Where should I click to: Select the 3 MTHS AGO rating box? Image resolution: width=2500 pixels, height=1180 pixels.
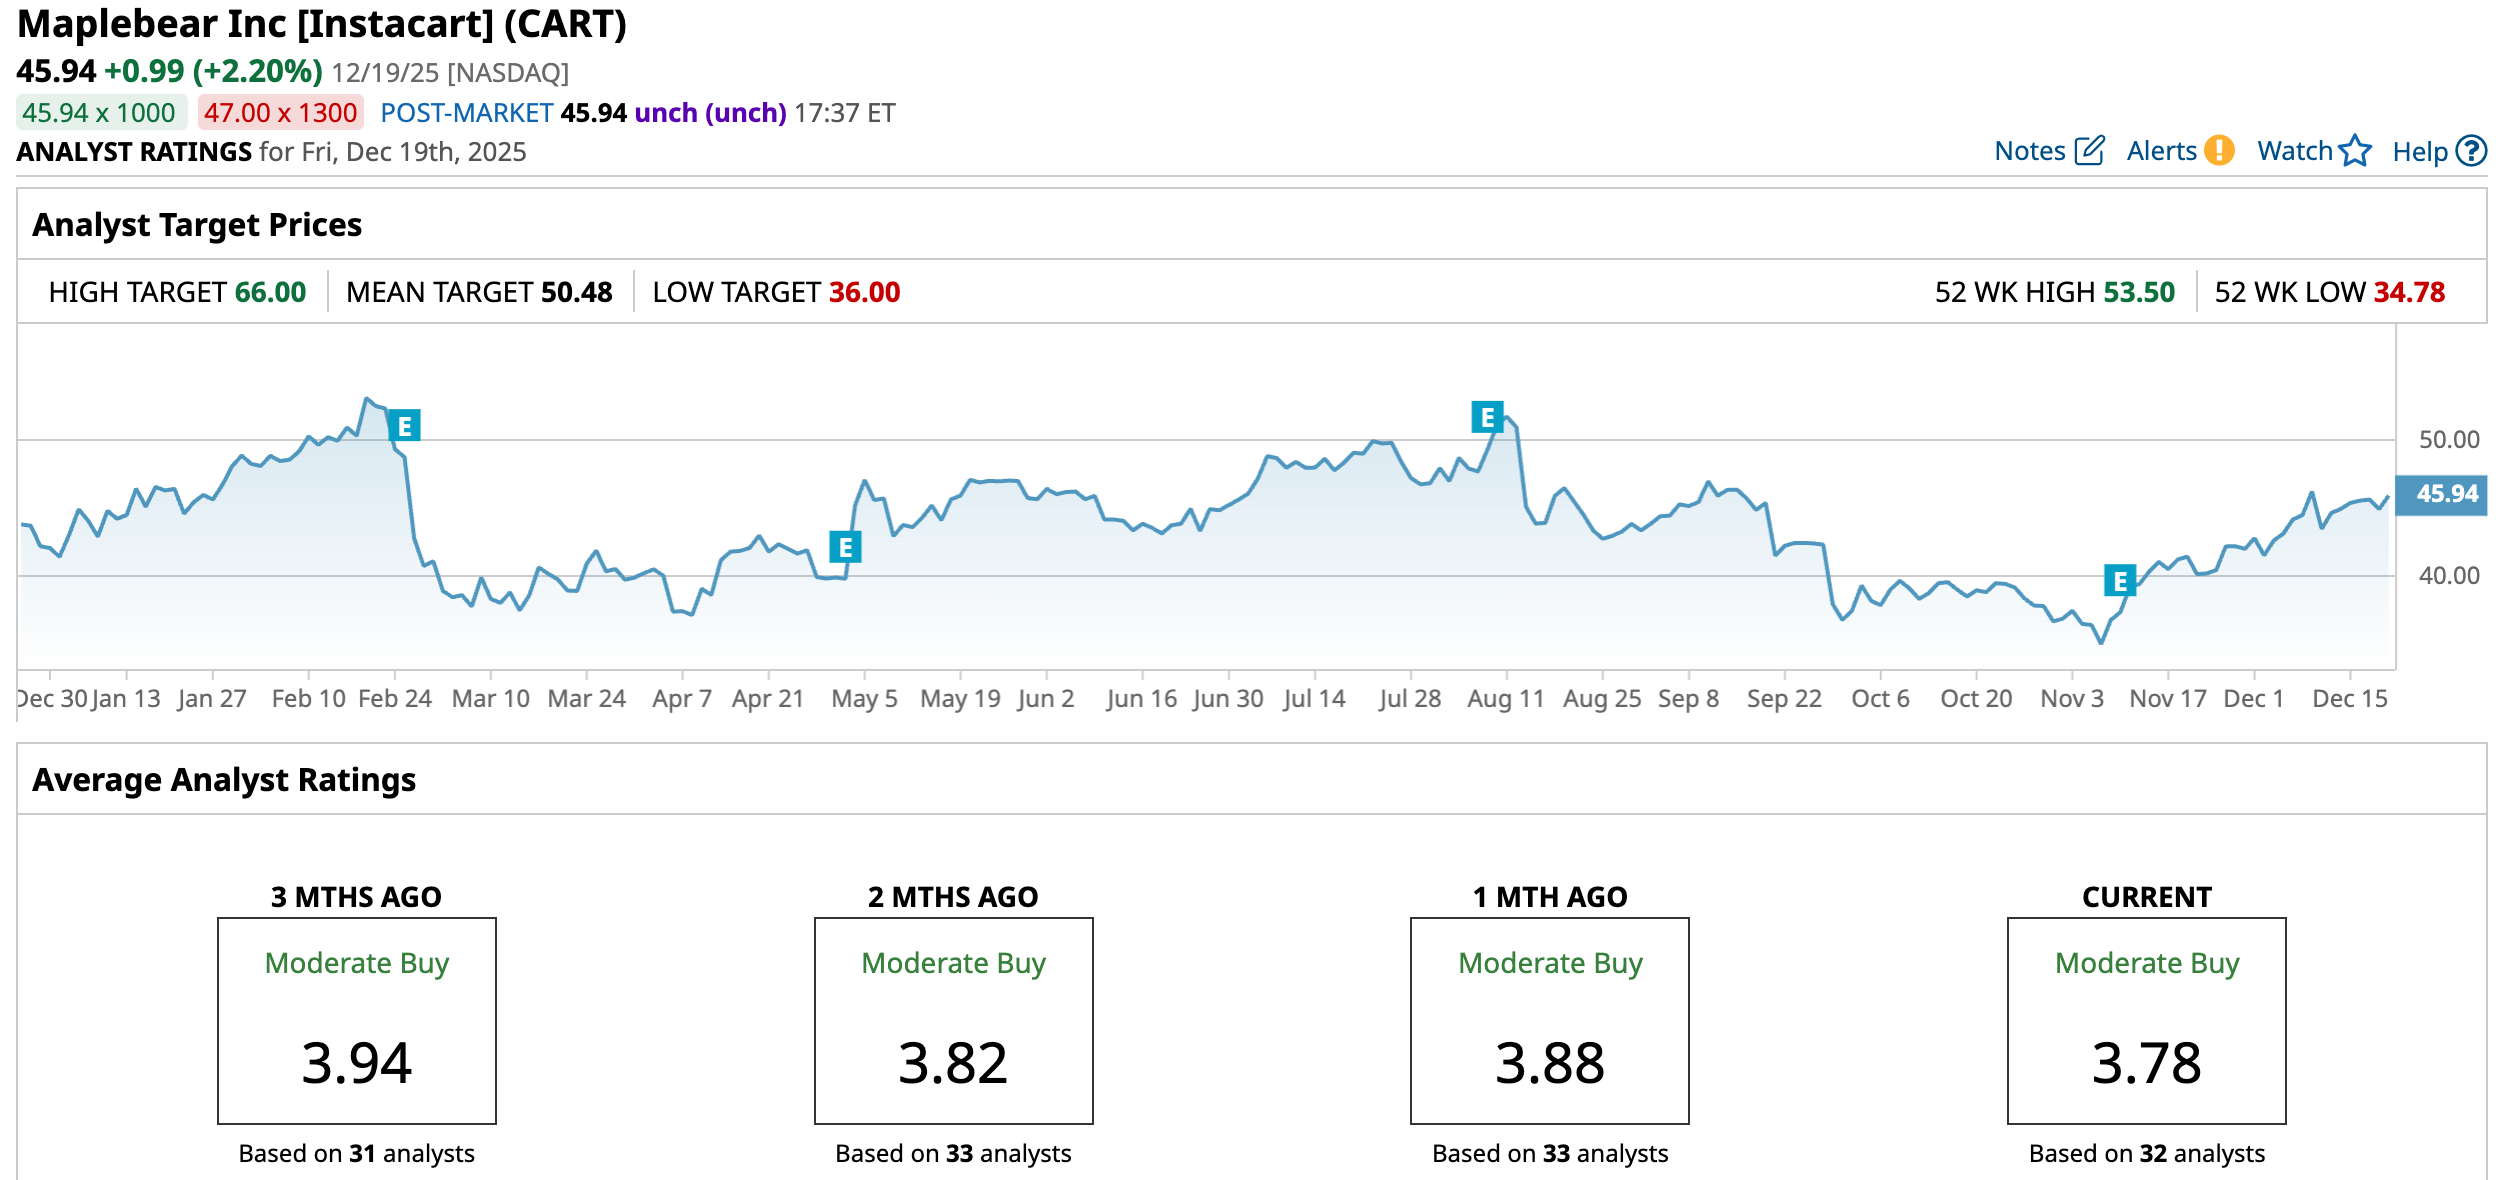tap(357, 1020)
